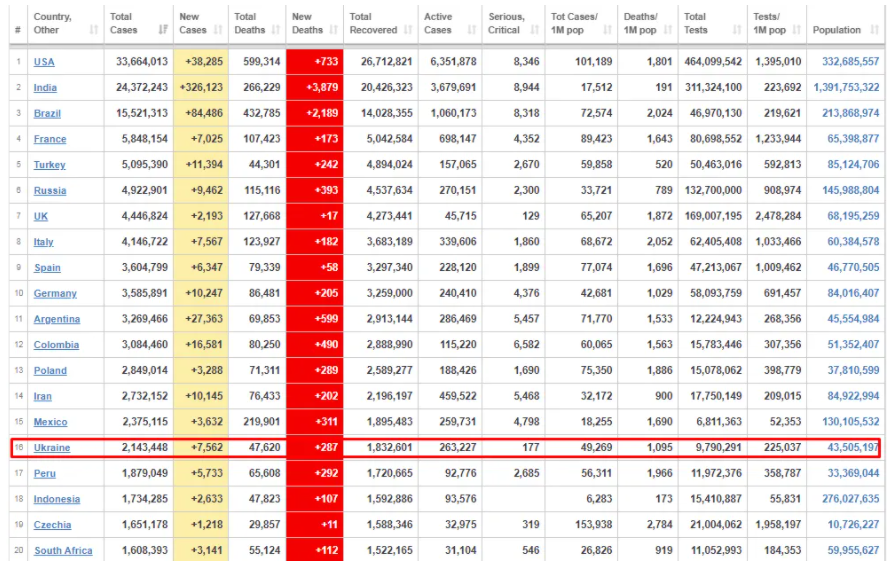
Task: Sort by Total Deaths using its sort icon
Action: 275,31
